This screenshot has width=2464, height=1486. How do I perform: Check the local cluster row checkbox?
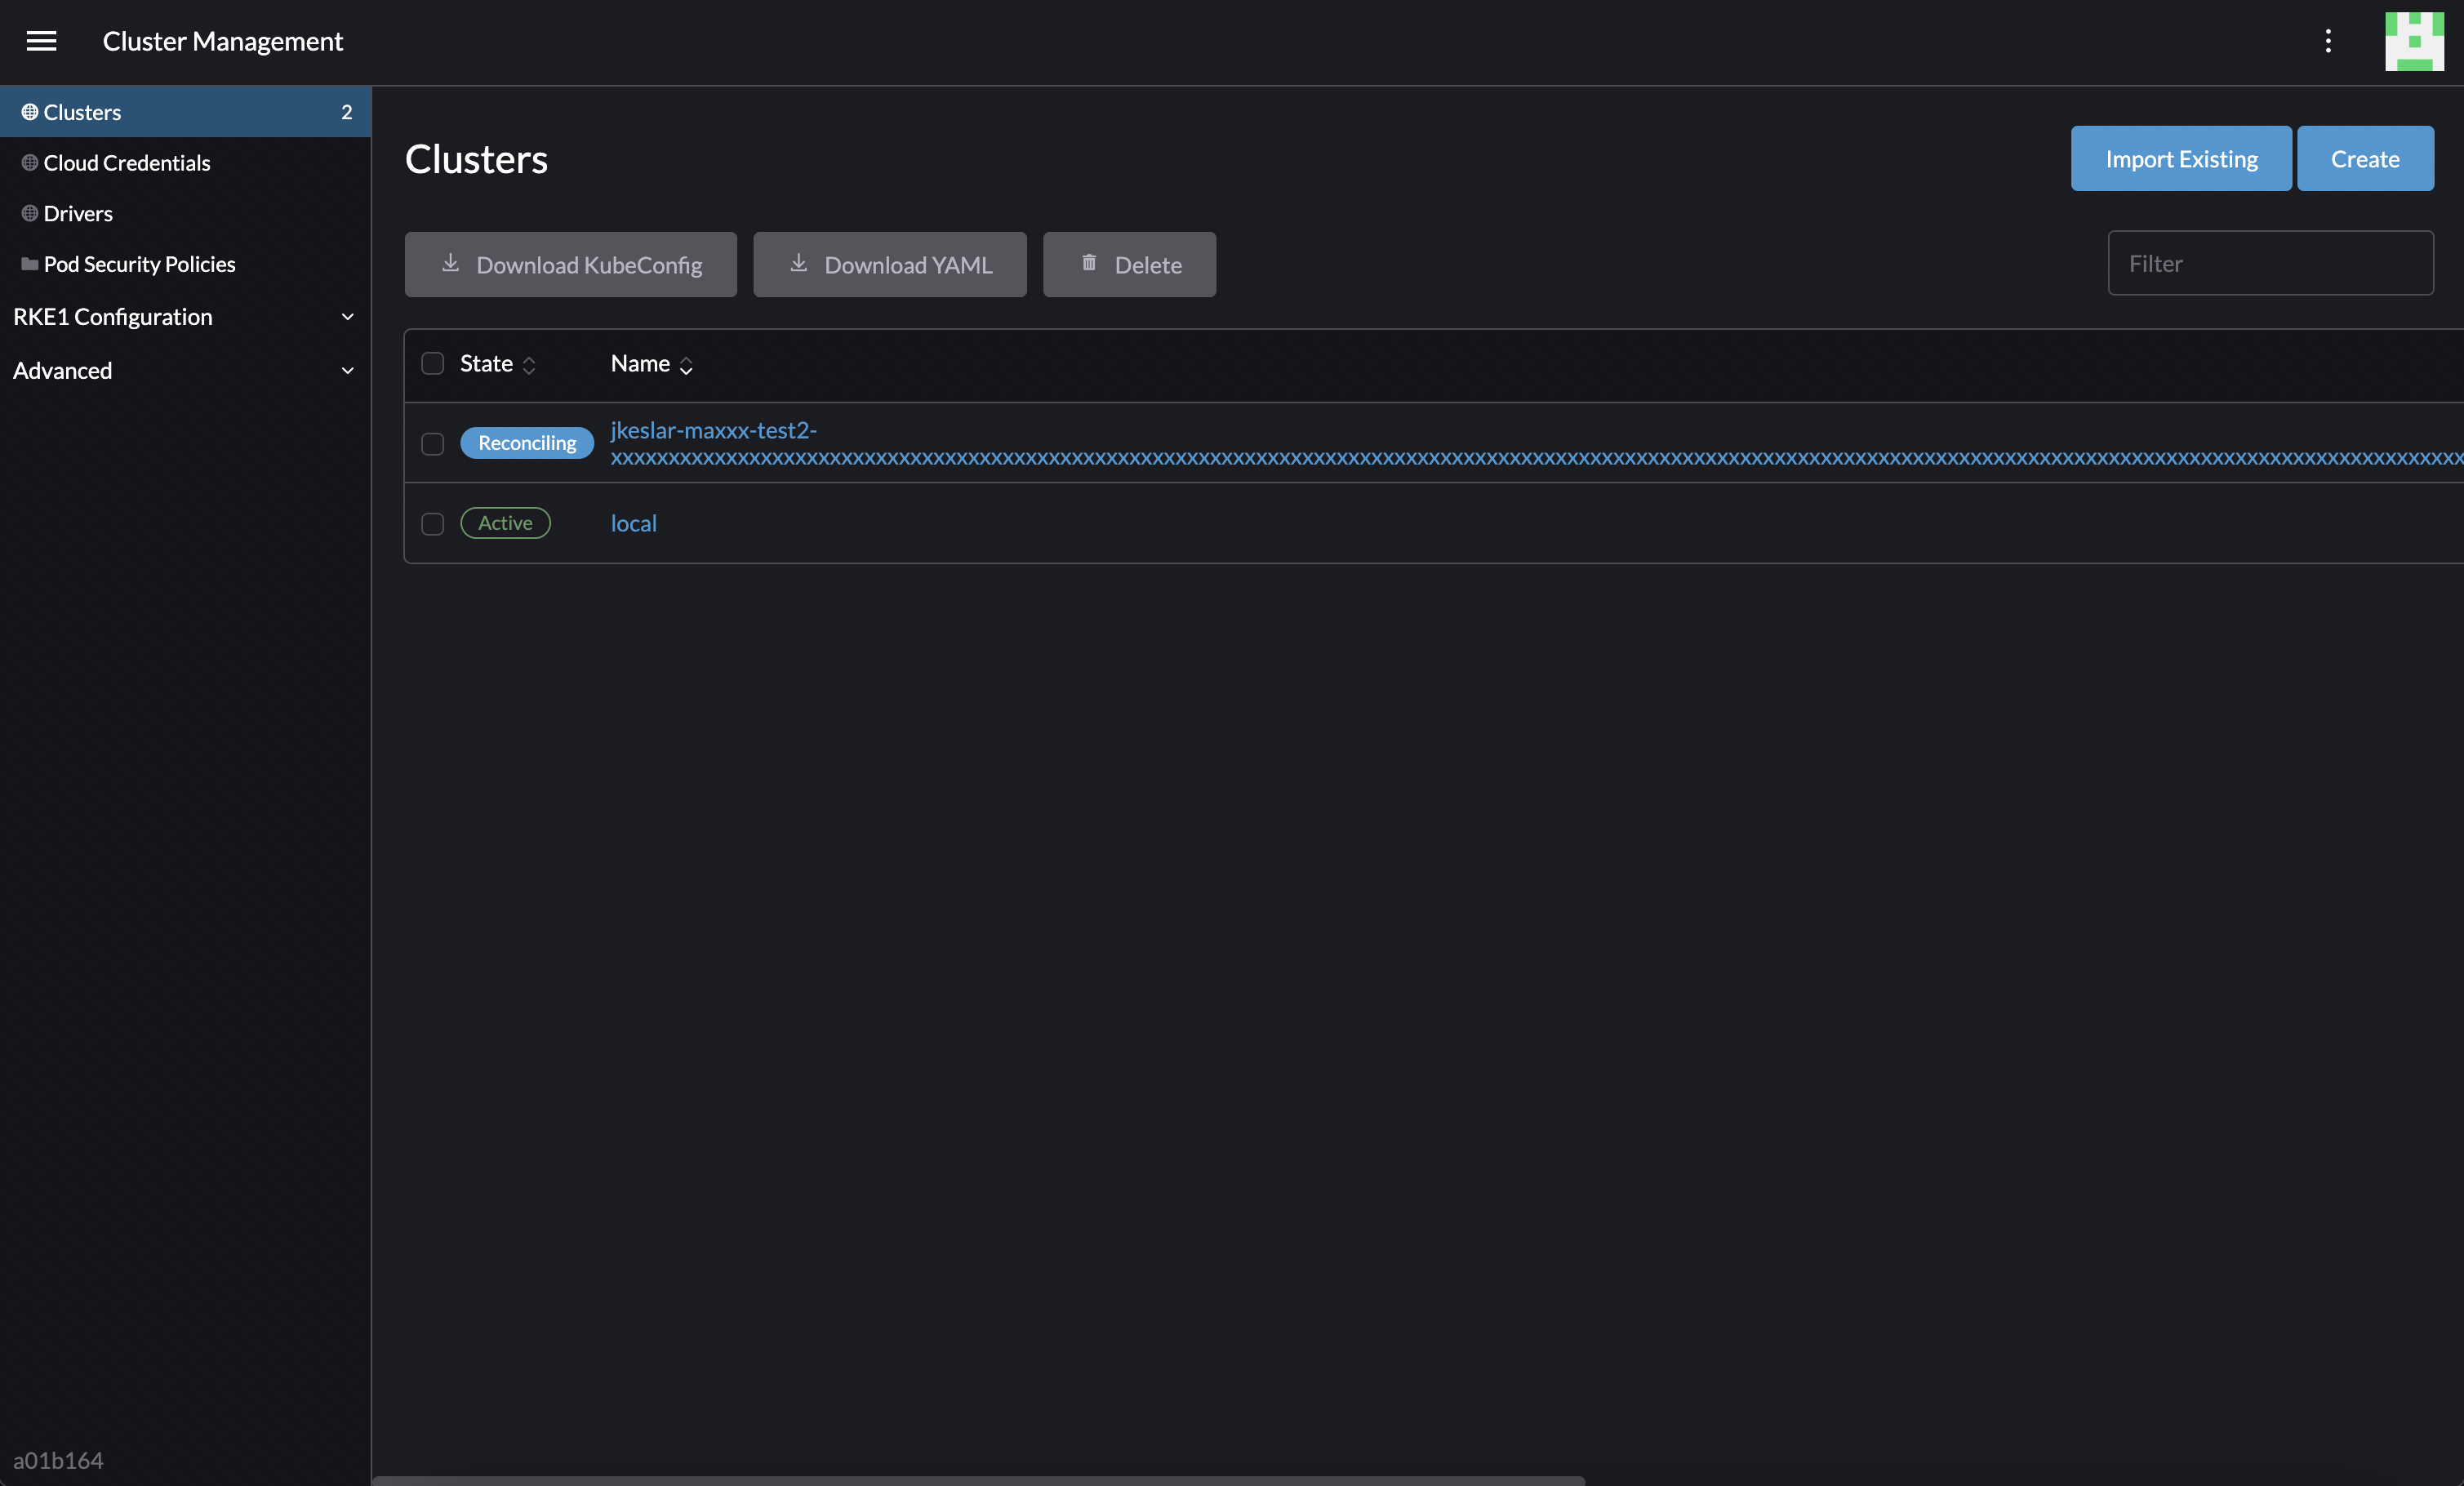tap(432, 524)
